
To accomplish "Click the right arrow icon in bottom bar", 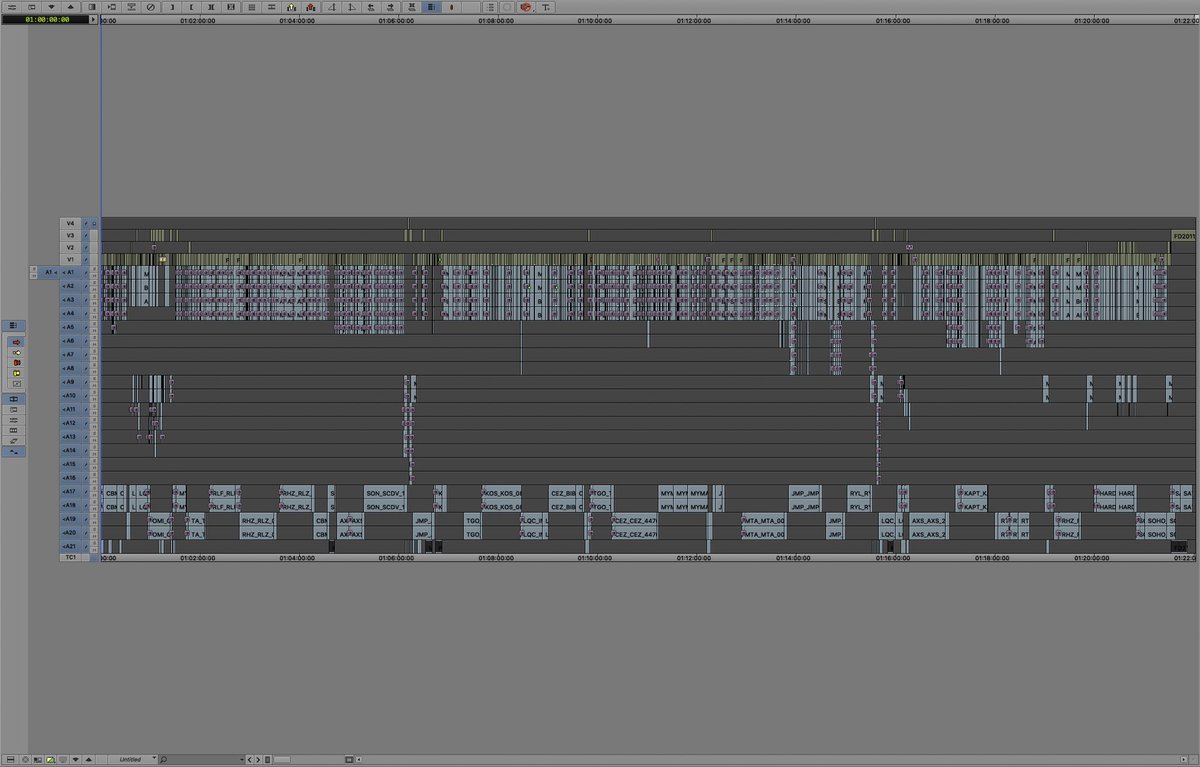I will pos(258,759).
